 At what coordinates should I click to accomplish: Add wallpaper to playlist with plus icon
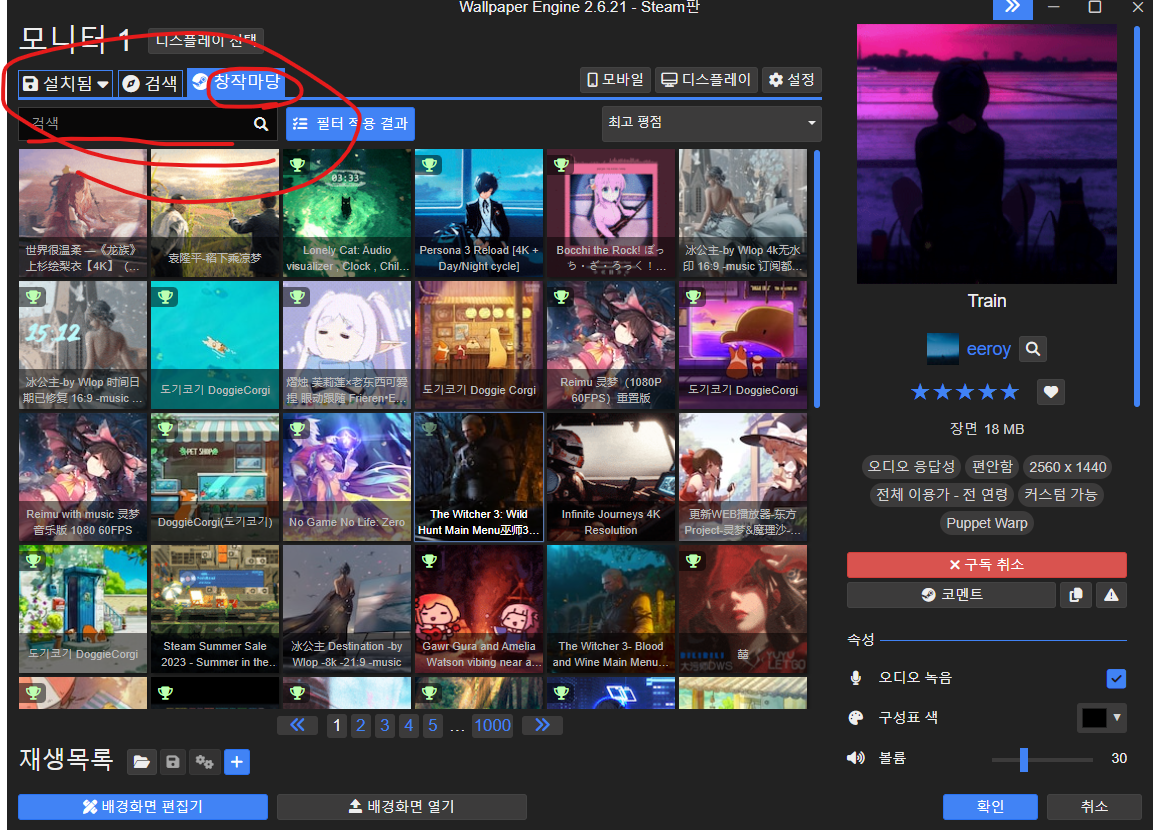coord(237,762)
